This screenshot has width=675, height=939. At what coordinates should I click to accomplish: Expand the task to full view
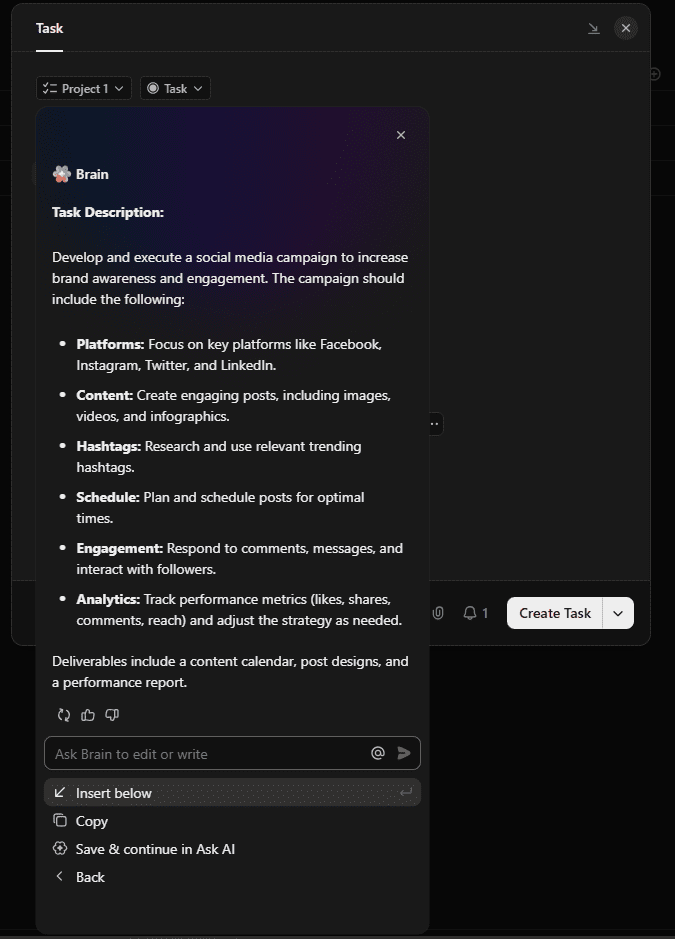(x=593, y=28)
